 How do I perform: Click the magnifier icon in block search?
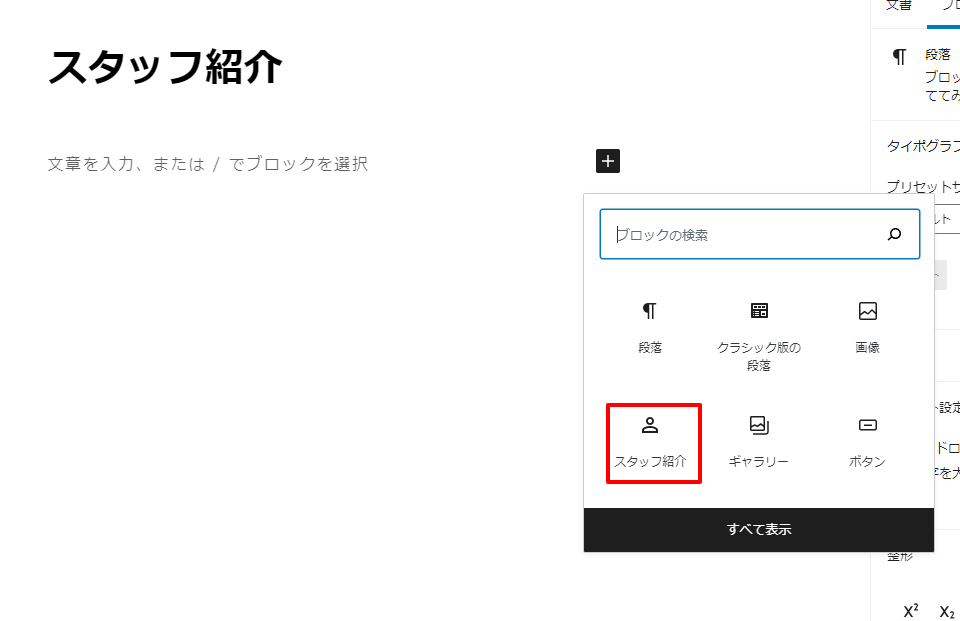click(x=894, y=235)
